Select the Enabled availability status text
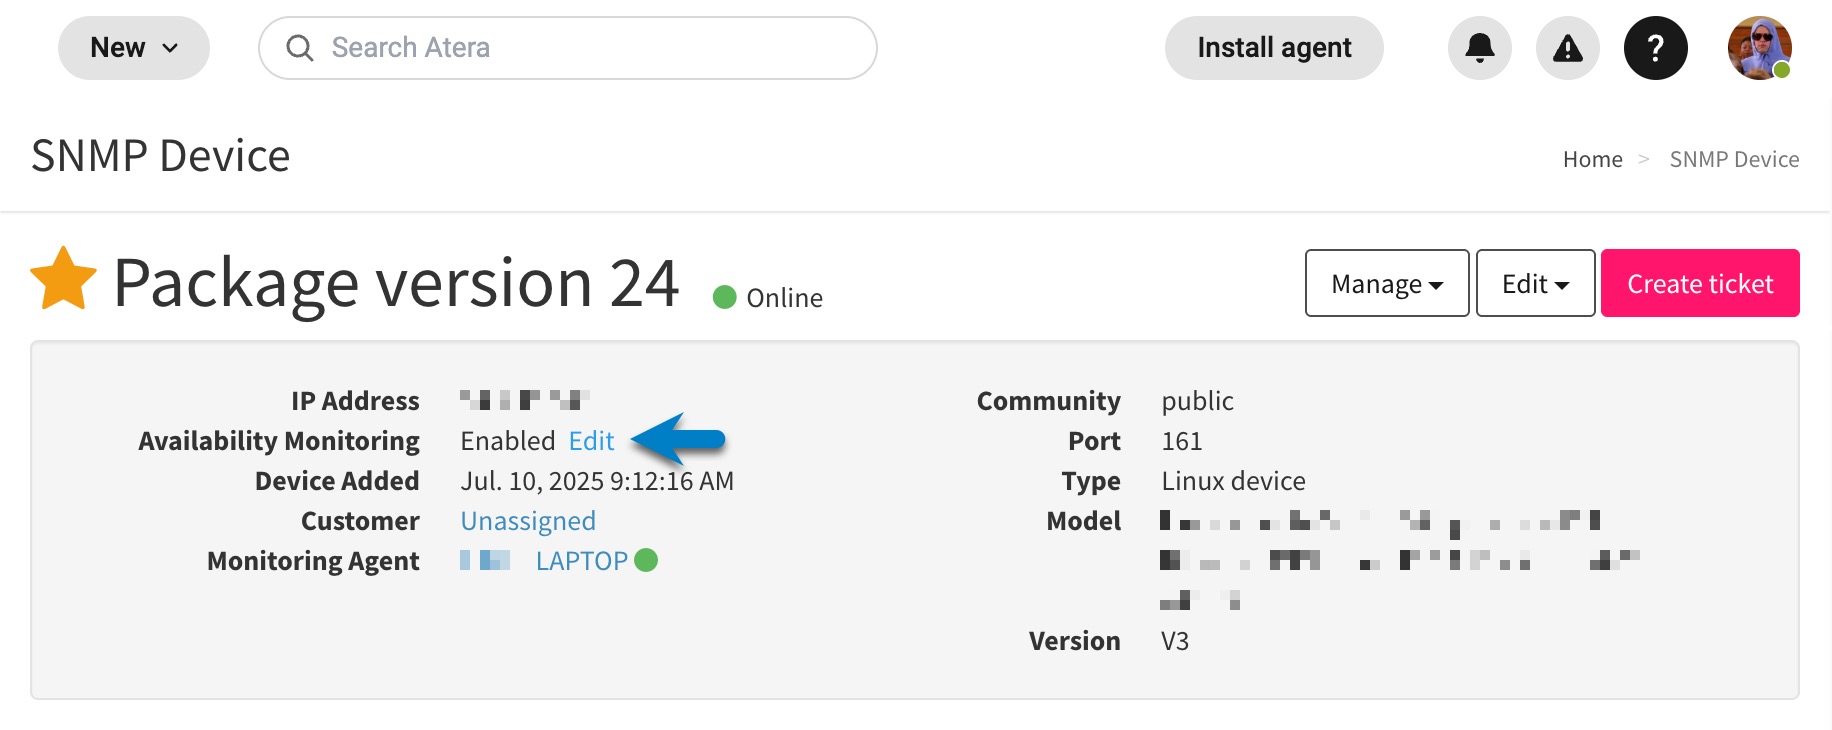 507,441
